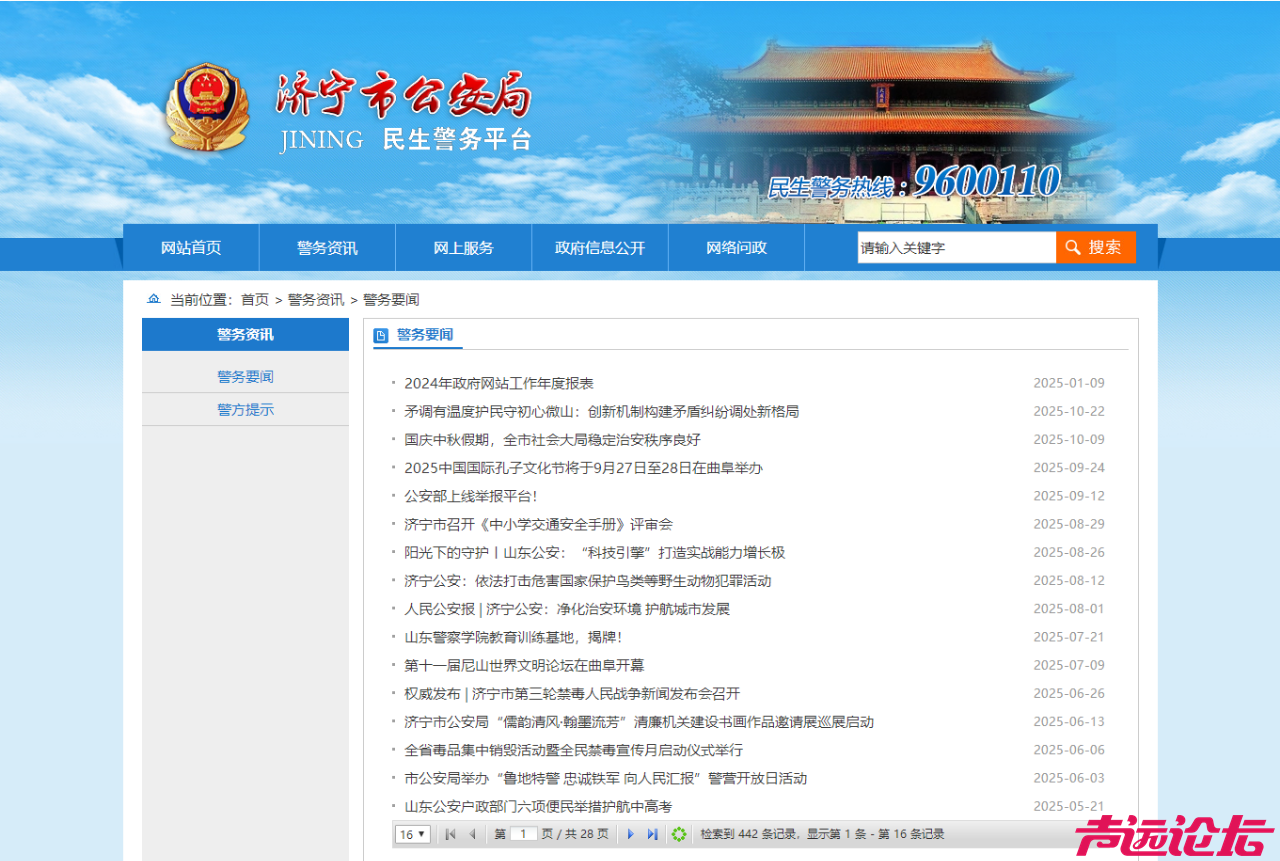The width and height of the screenshot is (1280, 861).
Task: Click the green refresh list icon
Action: click(679, 834)
